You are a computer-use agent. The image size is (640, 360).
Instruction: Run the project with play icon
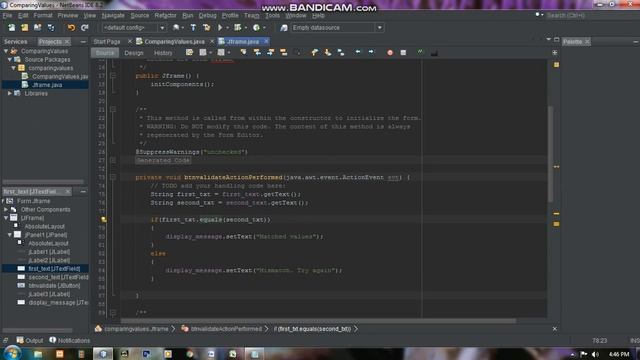coord(220,28)
